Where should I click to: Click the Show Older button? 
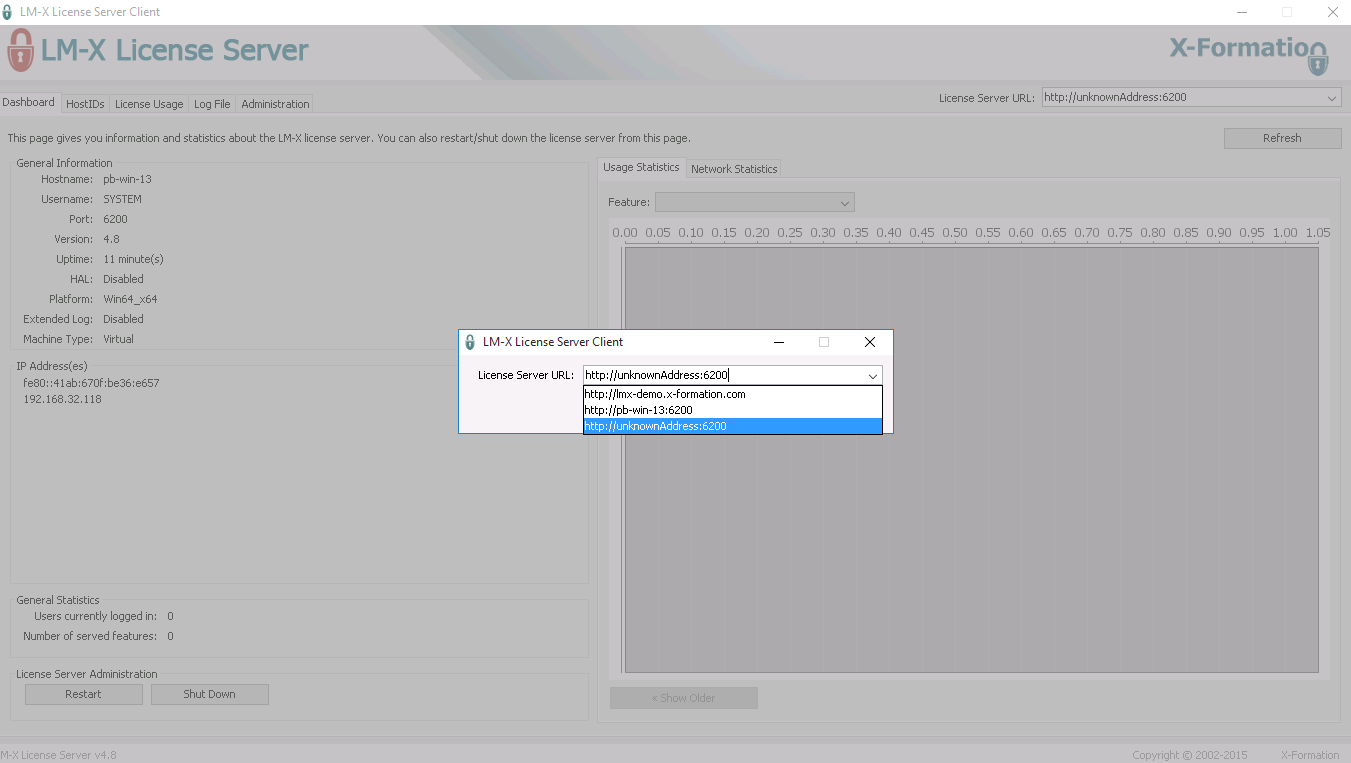pyautogui.click(x=684, y=698)
